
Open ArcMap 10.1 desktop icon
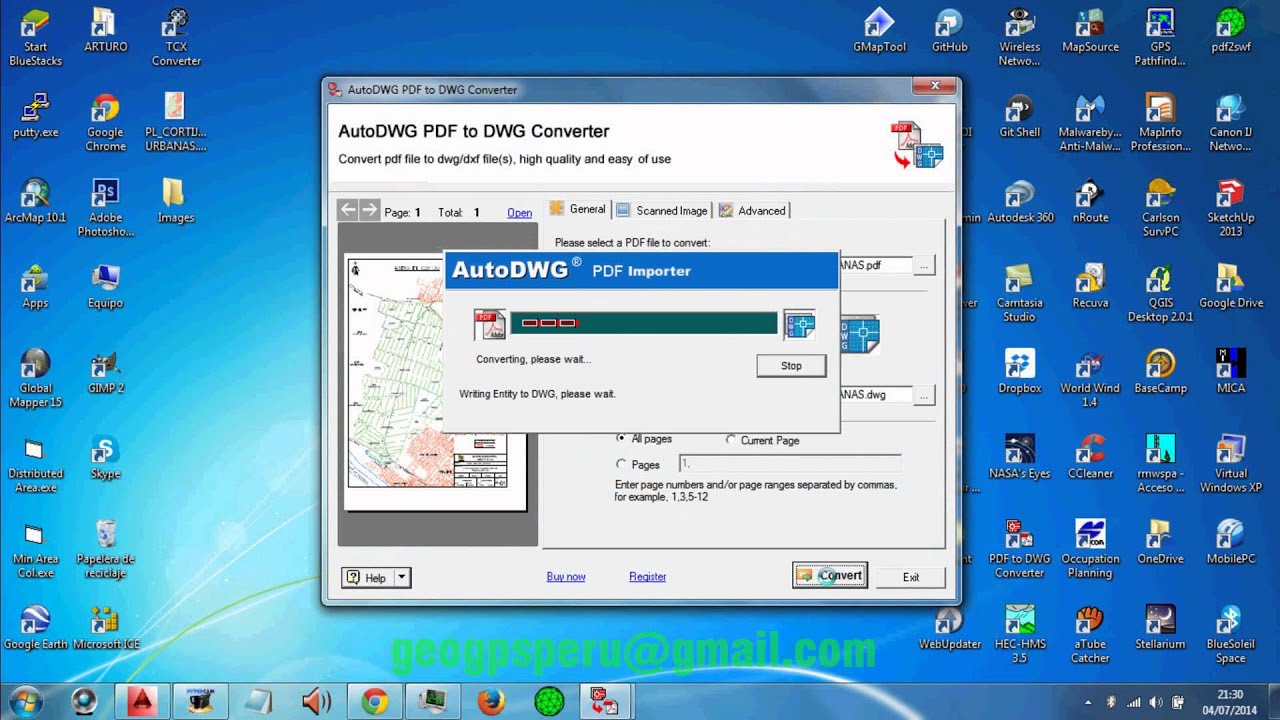tap(35, 201)
